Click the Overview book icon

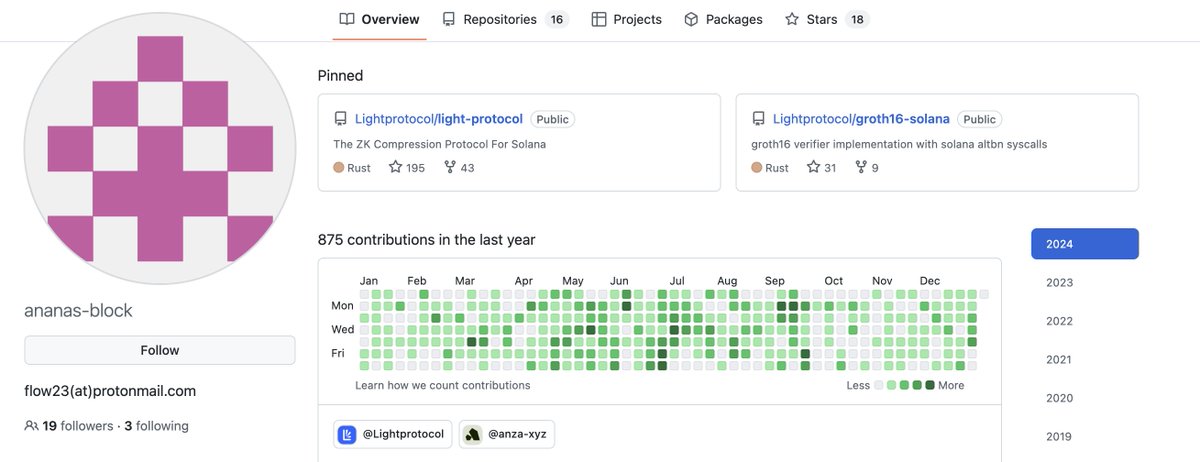click(x=347, y=19)
